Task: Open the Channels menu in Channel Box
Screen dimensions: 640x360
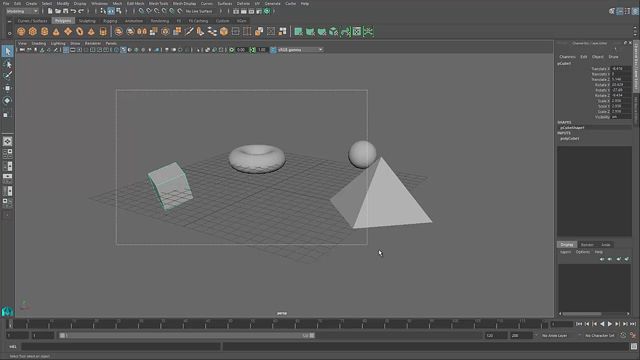Action: [x=567, y=57]
